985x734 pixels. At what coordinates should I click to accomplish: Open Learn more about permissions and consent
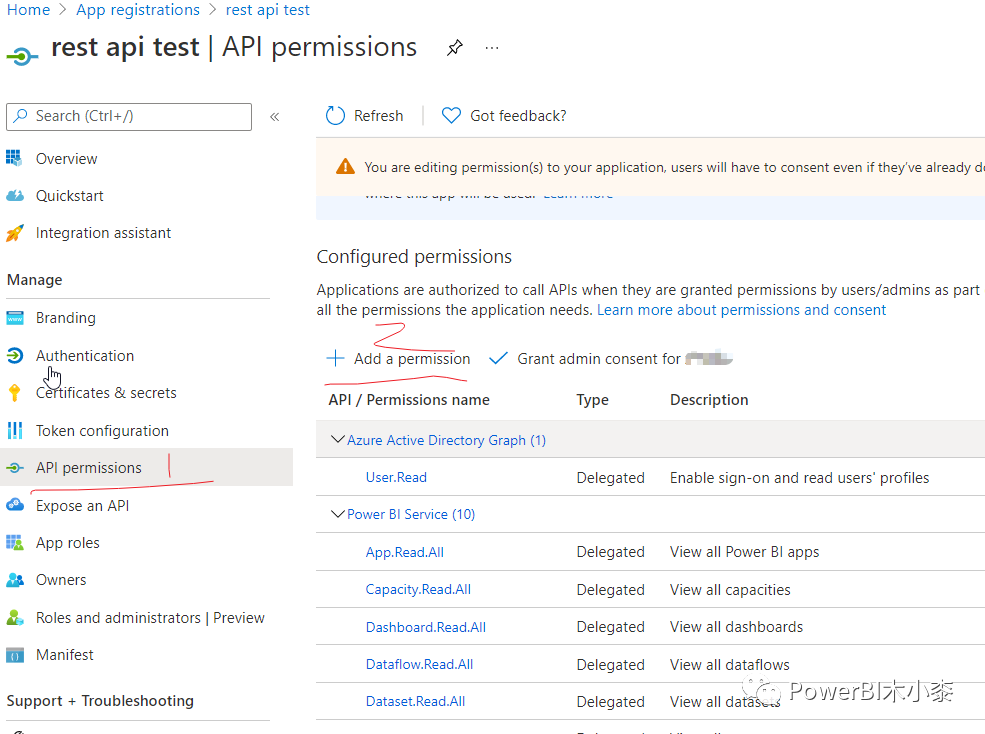(741, 310)
